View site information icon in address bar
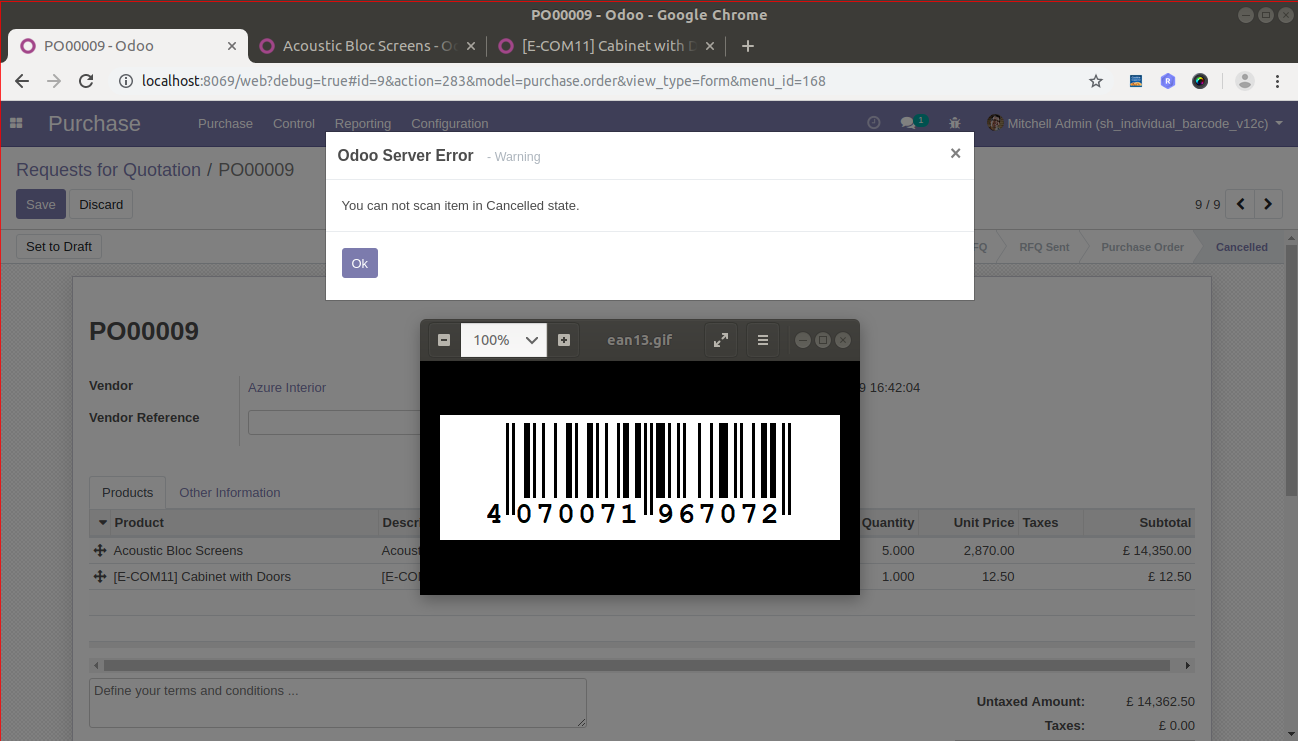Viewport: 1298px width, 741px height. pos(126,81)
